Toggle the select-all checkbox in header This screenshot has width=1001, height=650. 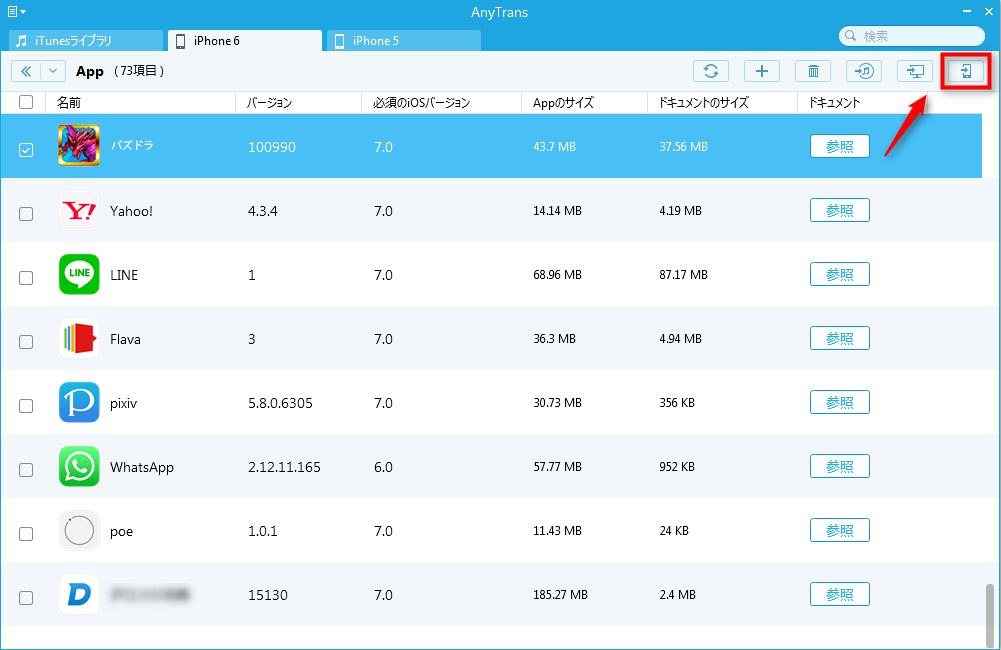26,102
